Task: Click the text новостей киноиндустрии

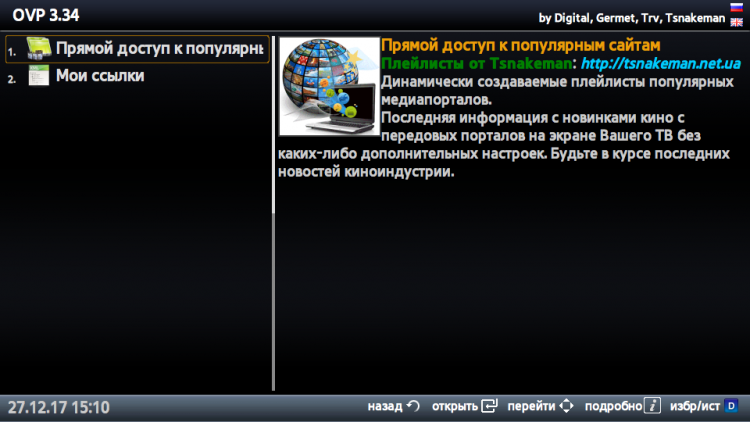Action: [x=366, y=172]
